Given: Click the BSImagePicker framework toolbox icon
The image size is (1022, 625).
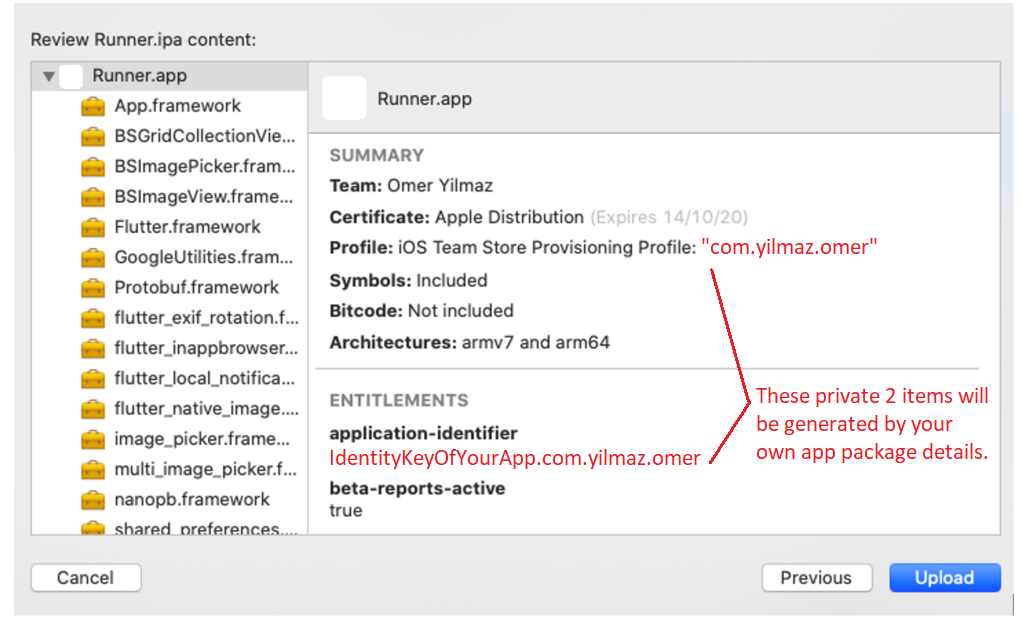Looking at the screenshot, I should [x=93, y=166].
